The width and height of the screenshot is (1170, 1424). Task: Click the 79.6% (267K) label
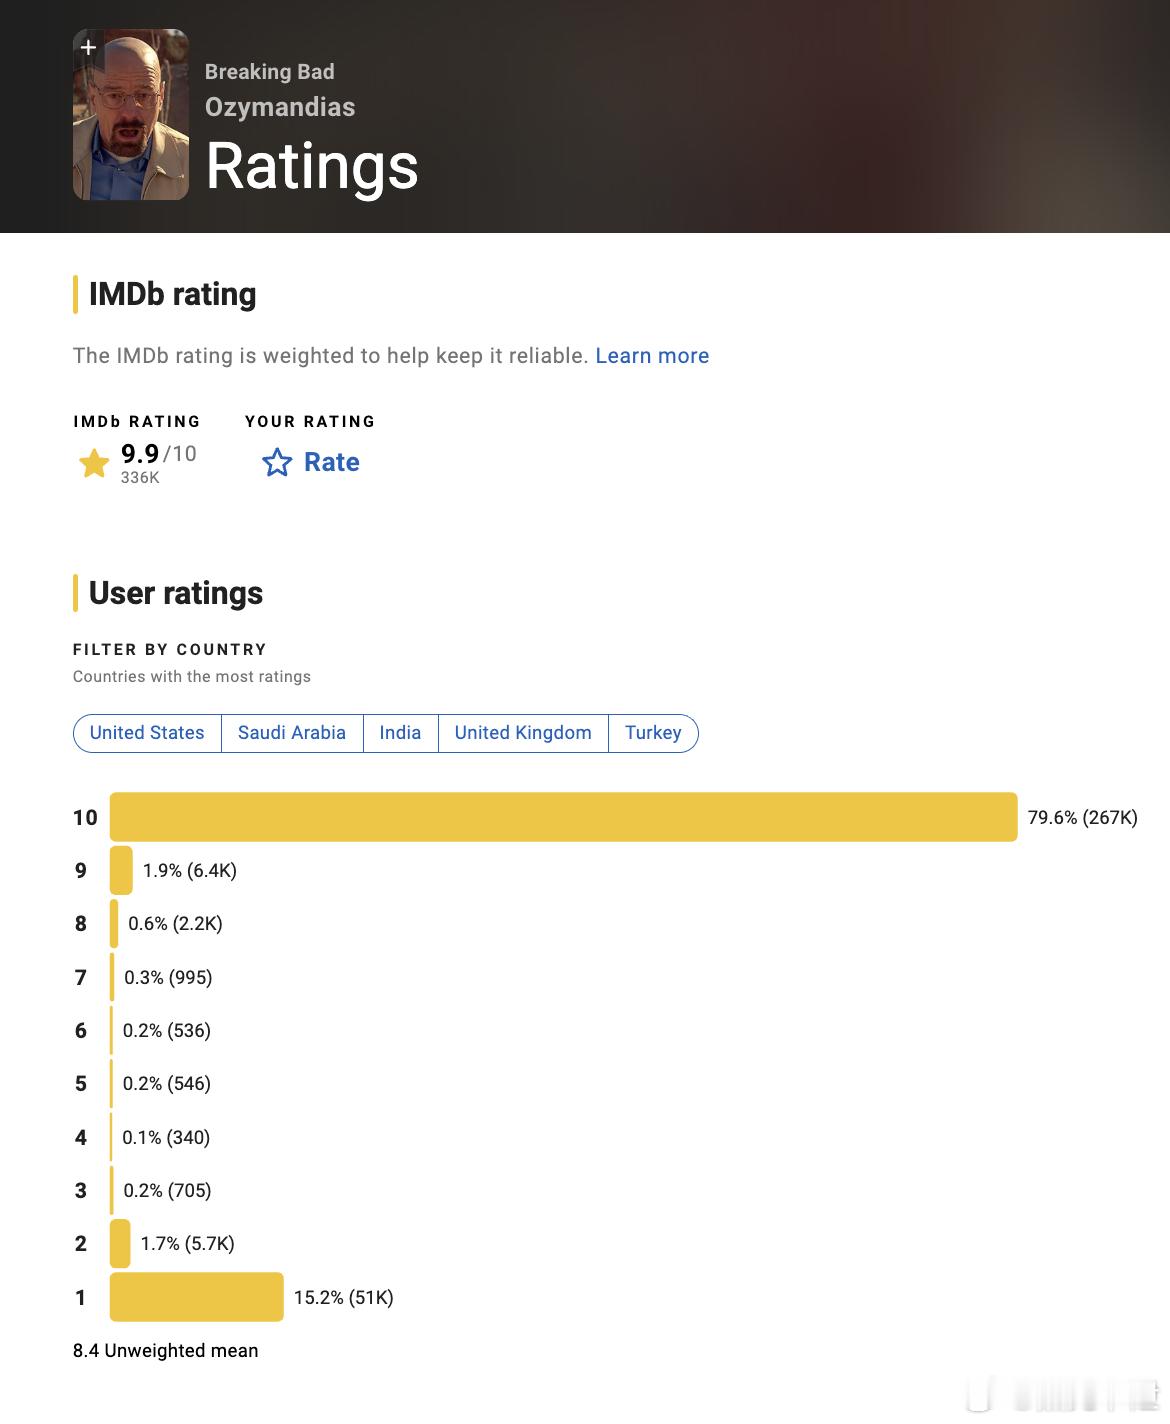click(1083, 818)
